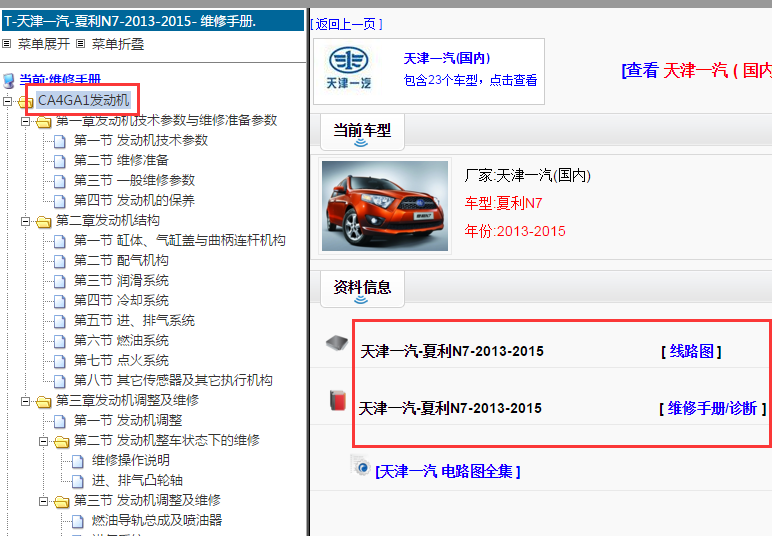This screenshot has width=772, height=536.
Task: Click page icon of 第七节 点火系统
Action: point(60,361)
